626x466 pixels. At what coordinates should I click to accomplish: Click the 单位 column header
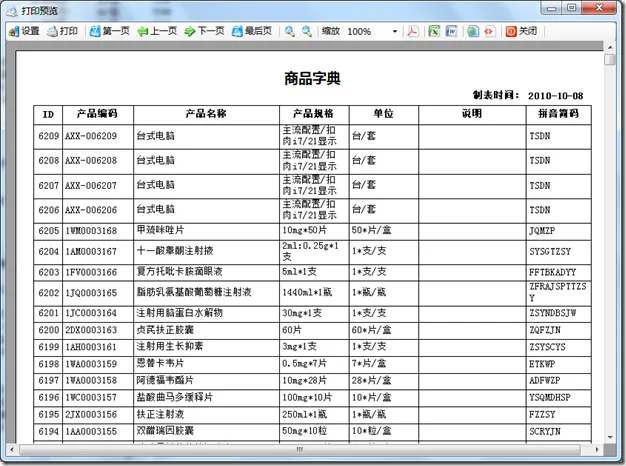click(383, 114)
